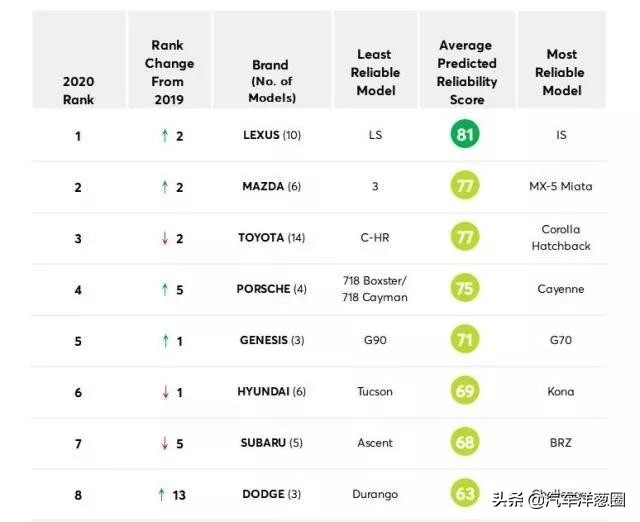The width and height of the screenshot is (640, 522).
Task: Click the Genesis 71 score badge
Action: point(466,340)
